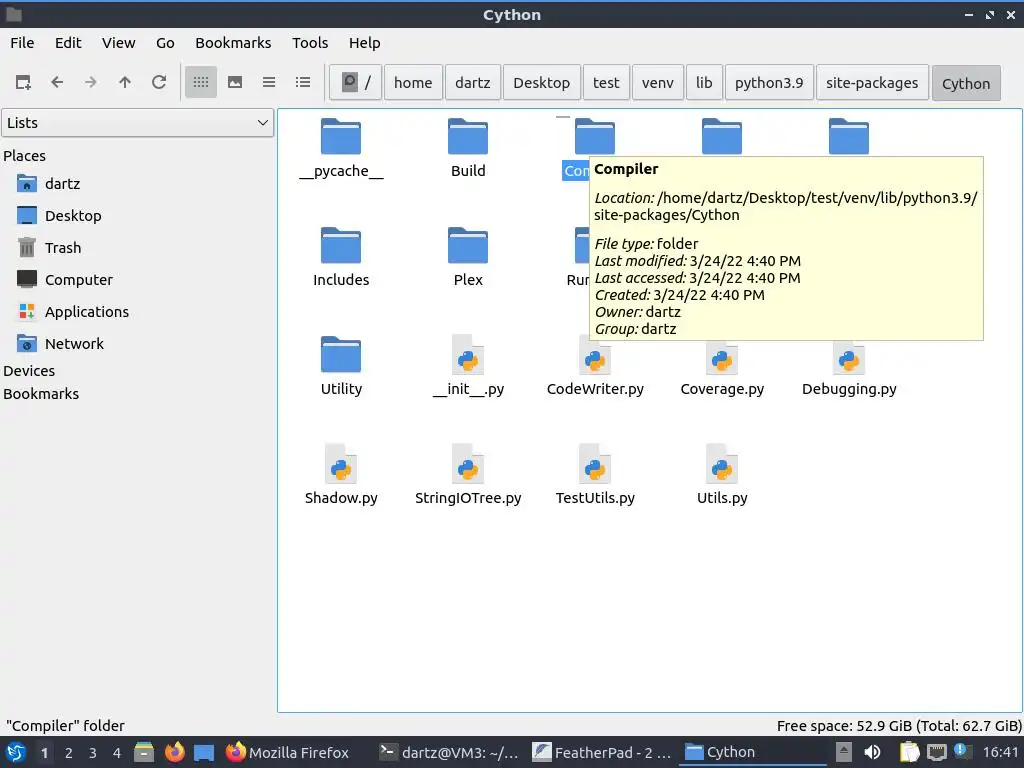The width and height of the screenshot is (1024, 768).
Task: Navigate to the dartz path button
Action: coord(473,83)
